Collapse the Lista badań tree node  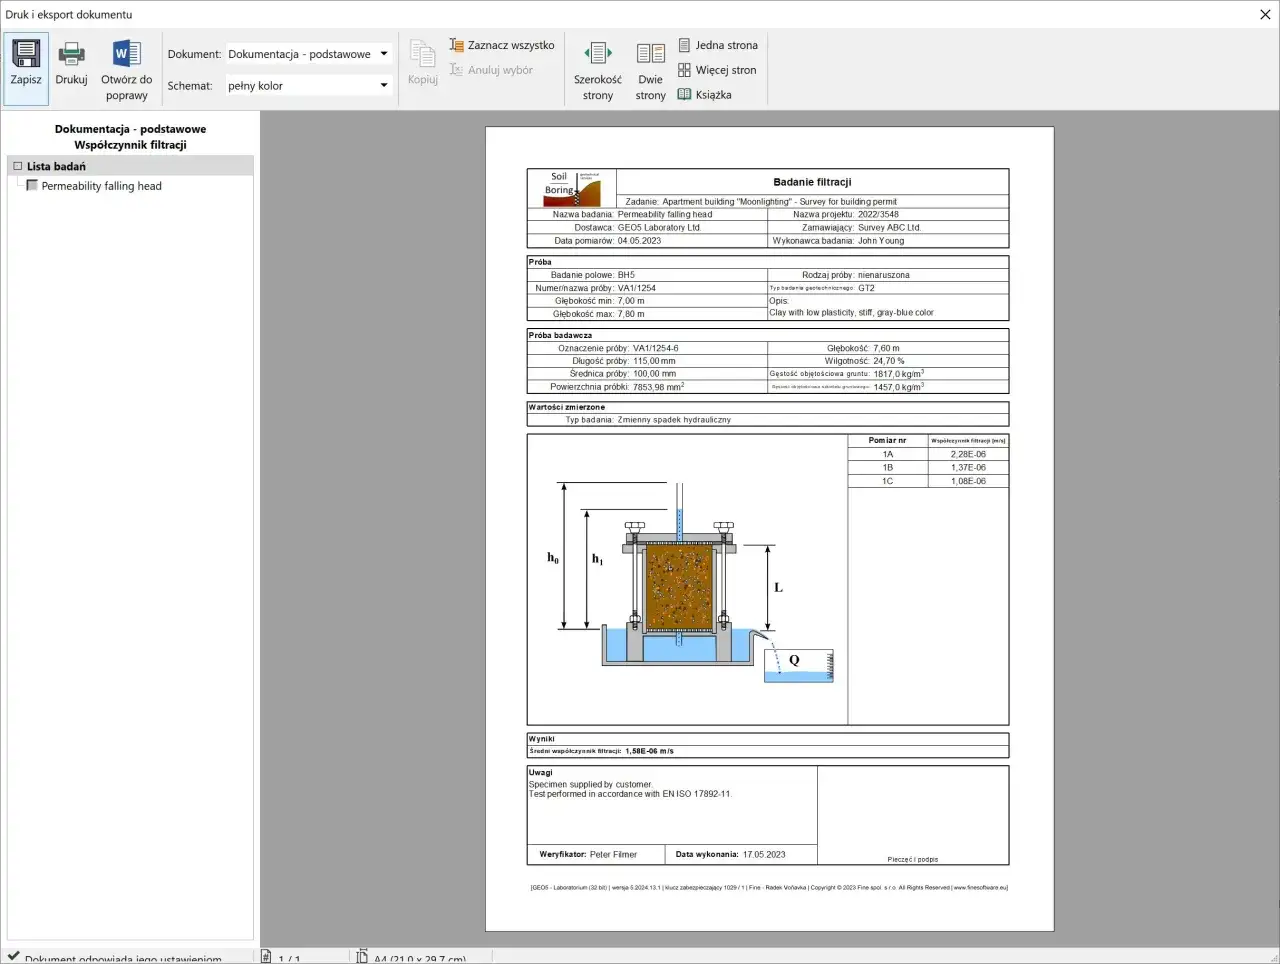17,166
